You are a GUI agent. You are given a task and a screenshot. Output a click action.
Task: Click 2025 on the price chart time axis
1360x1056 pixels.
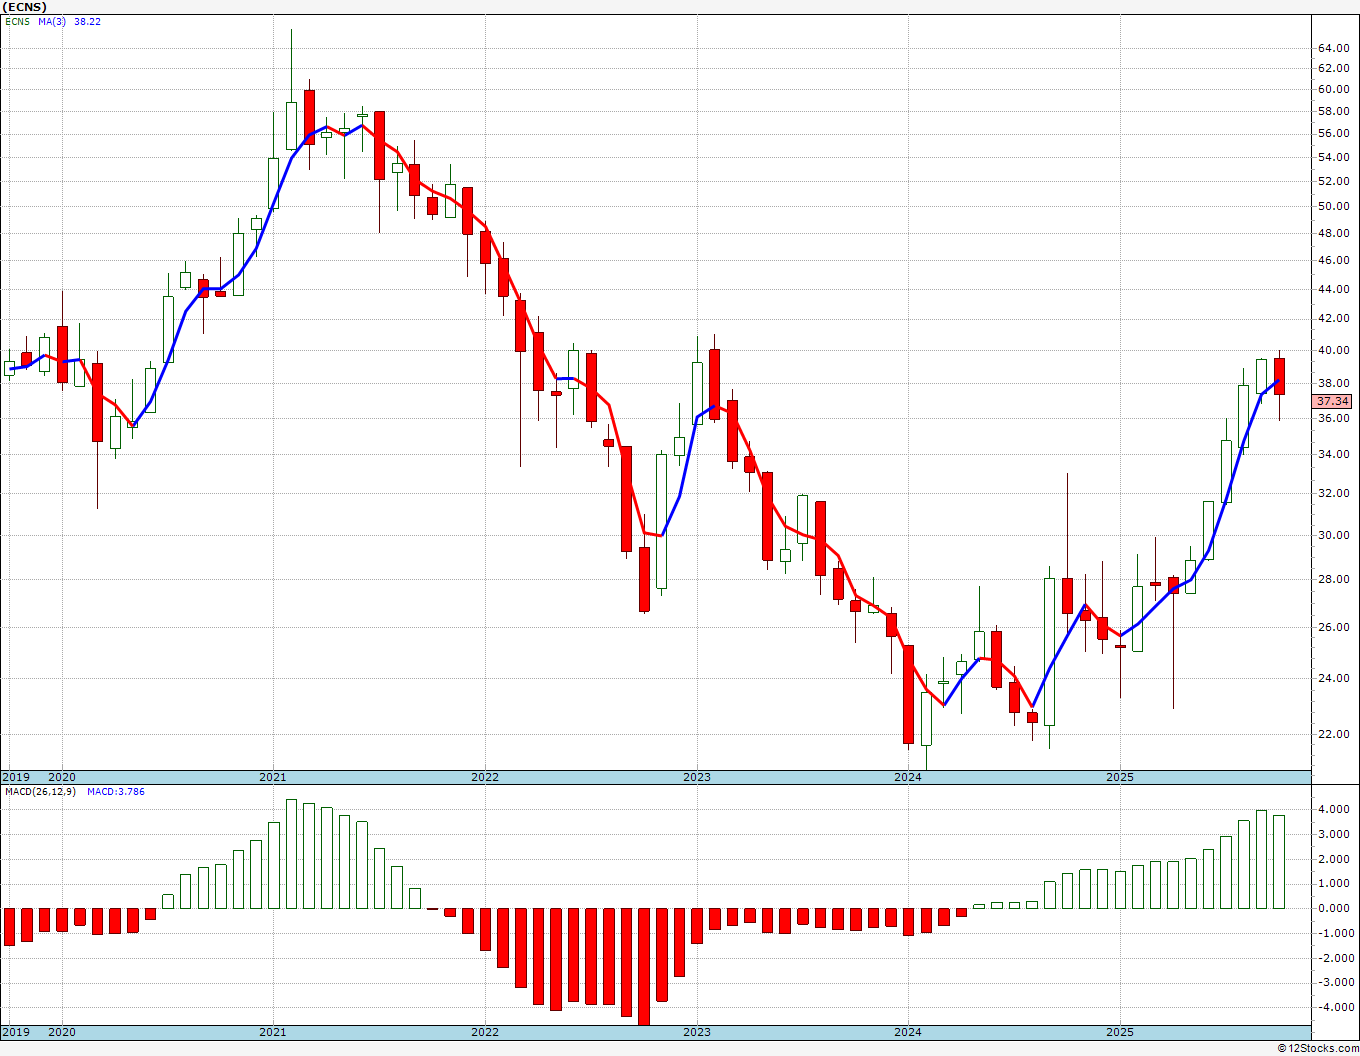tap(1120, 777)
